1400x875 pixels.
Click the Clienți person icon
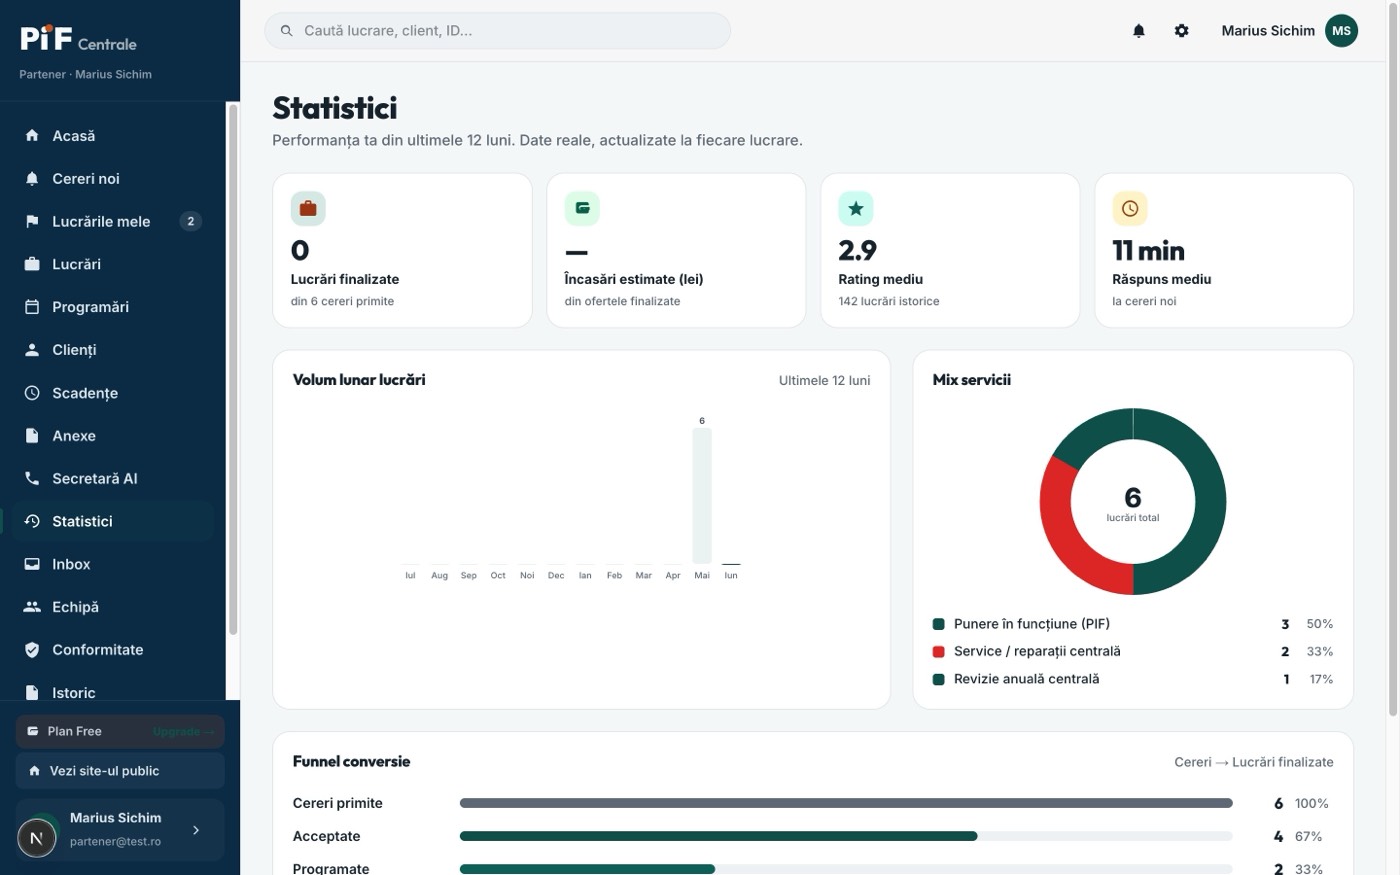tap(32, 350)
